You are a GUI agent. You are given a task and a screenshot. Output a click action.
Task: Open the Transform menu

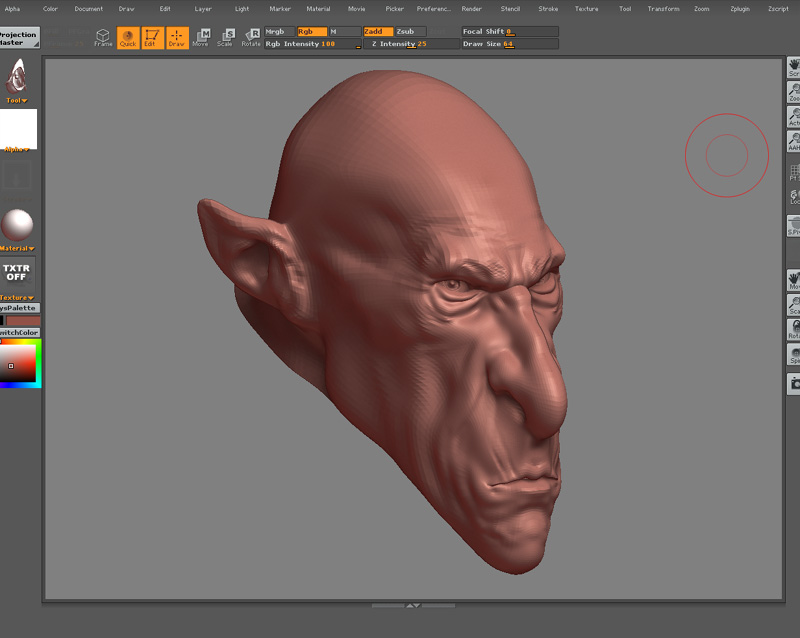[663, 9]
